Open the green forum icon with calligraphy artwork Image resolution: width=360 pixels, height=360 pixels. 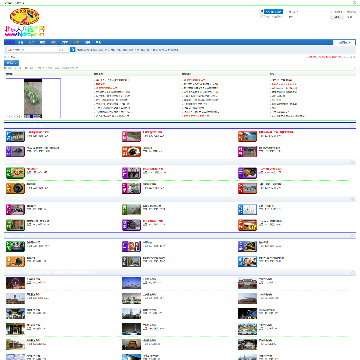(15, 173)
